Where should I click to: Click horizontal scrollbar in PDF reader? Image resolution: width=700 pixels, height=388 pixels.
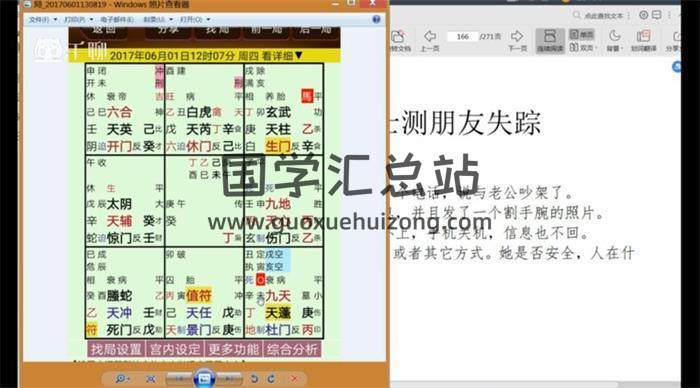[504, 384]
